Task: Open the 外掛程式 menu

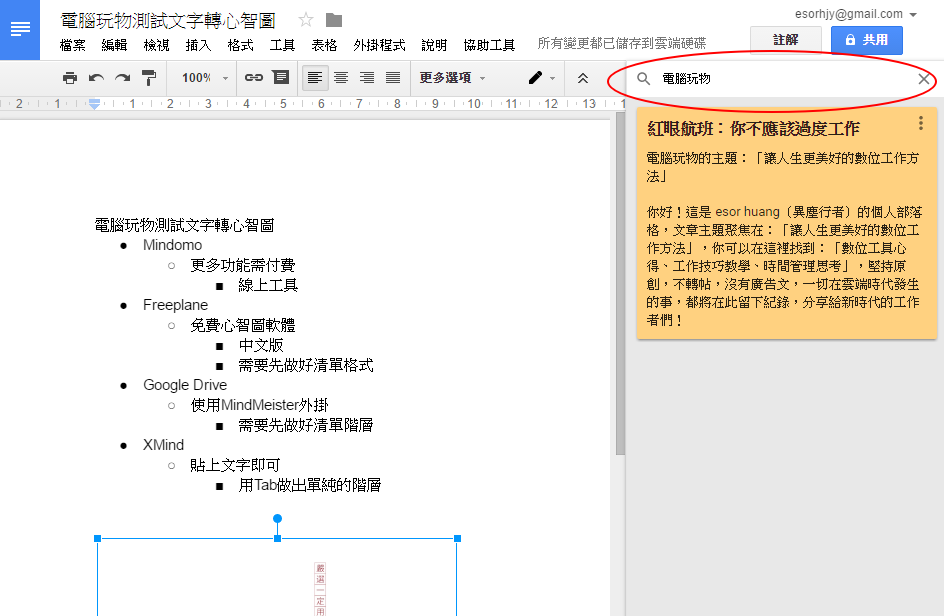Action: click(379, 45)
